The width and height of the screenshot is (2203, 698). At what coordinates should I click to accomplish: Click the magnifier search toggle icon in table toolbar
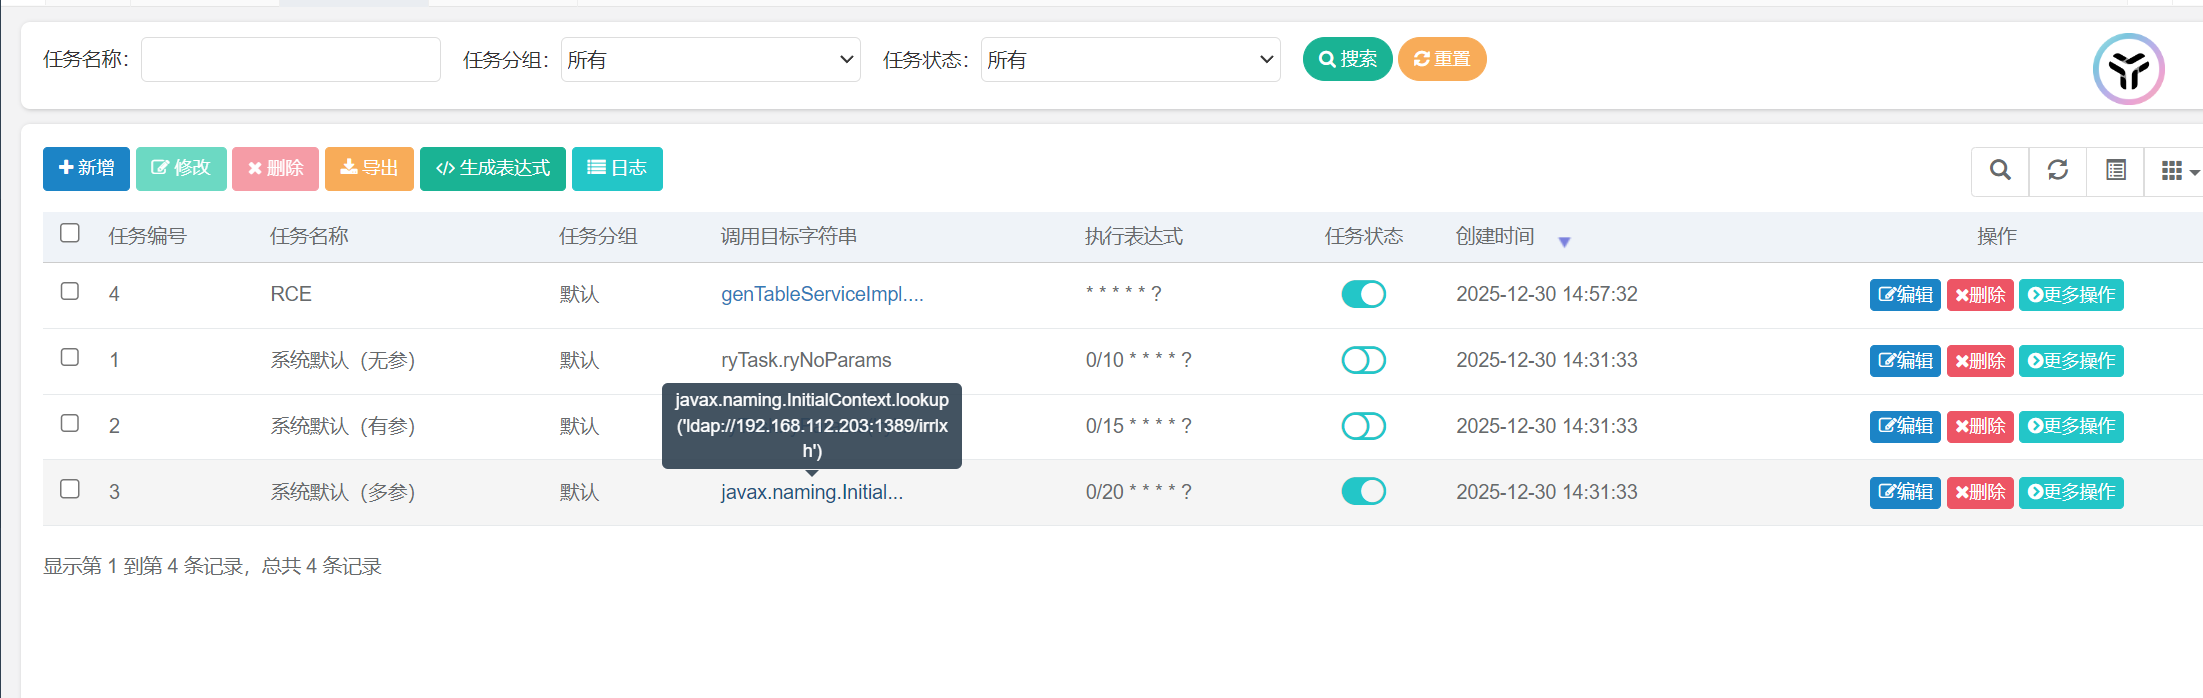[x=2000, y=170]
